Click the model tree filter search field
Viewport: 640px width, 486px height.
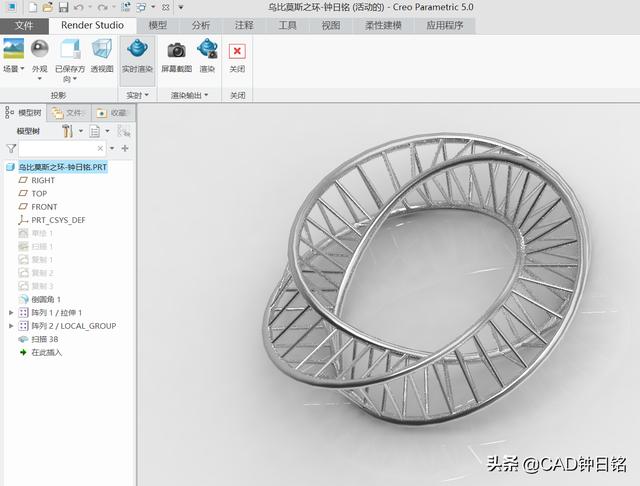[60, 148]
